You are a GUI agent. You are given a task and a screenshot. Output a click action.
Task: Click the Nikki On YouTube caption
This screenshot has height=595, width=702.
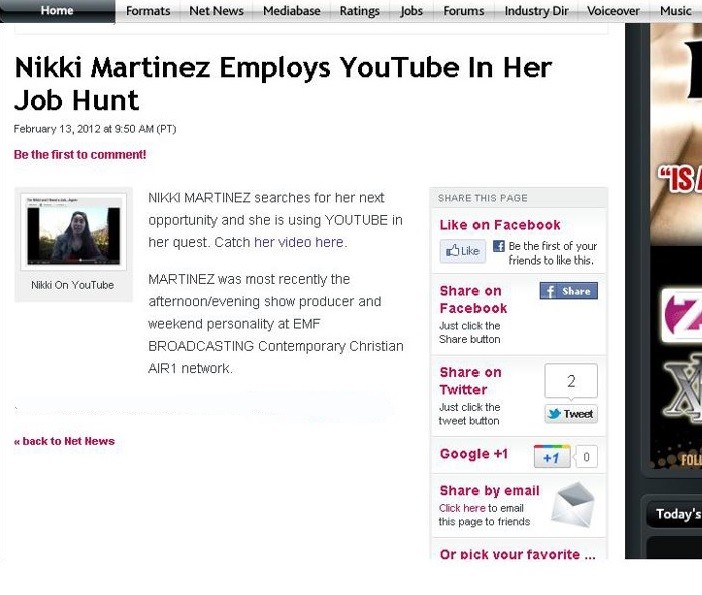click(x=73, y=285)
